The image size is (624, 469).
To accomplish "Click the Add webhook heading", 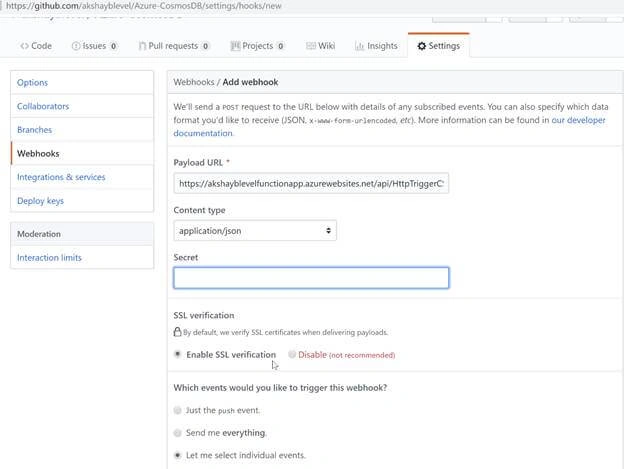I will coord(250,82).
